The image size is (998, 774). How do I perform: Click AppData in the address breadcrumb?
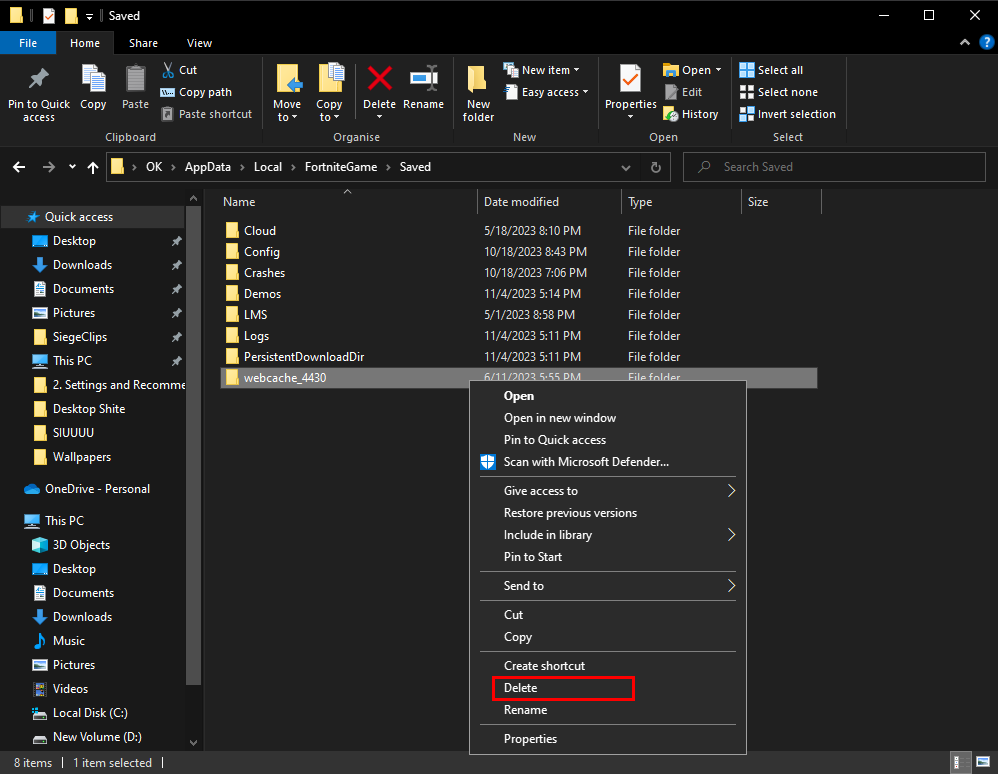pos(207,167)
